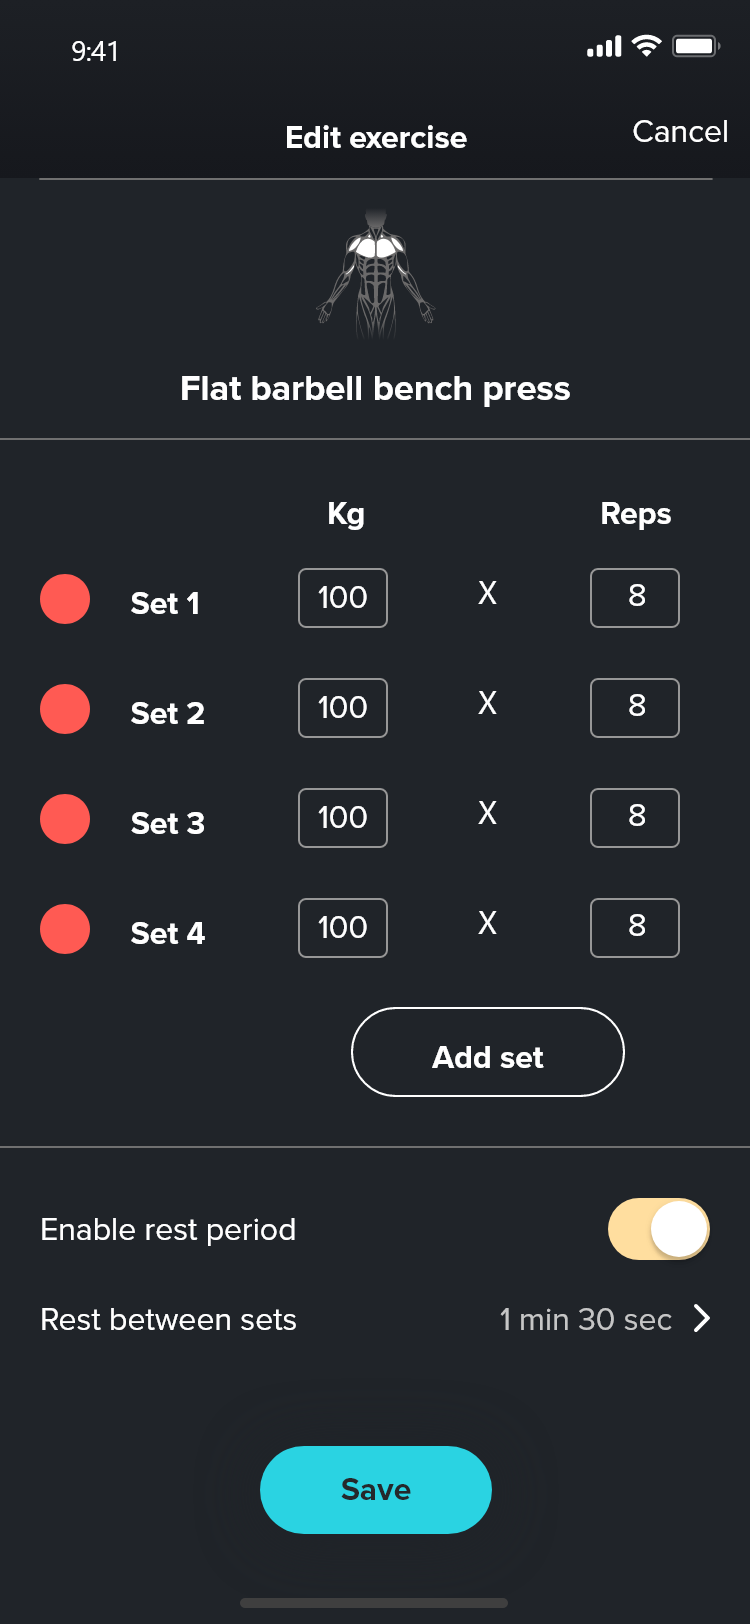Tap the cellular signal bars icon
The width and height of the screenshot is (750, 1624).
[604, 47]
